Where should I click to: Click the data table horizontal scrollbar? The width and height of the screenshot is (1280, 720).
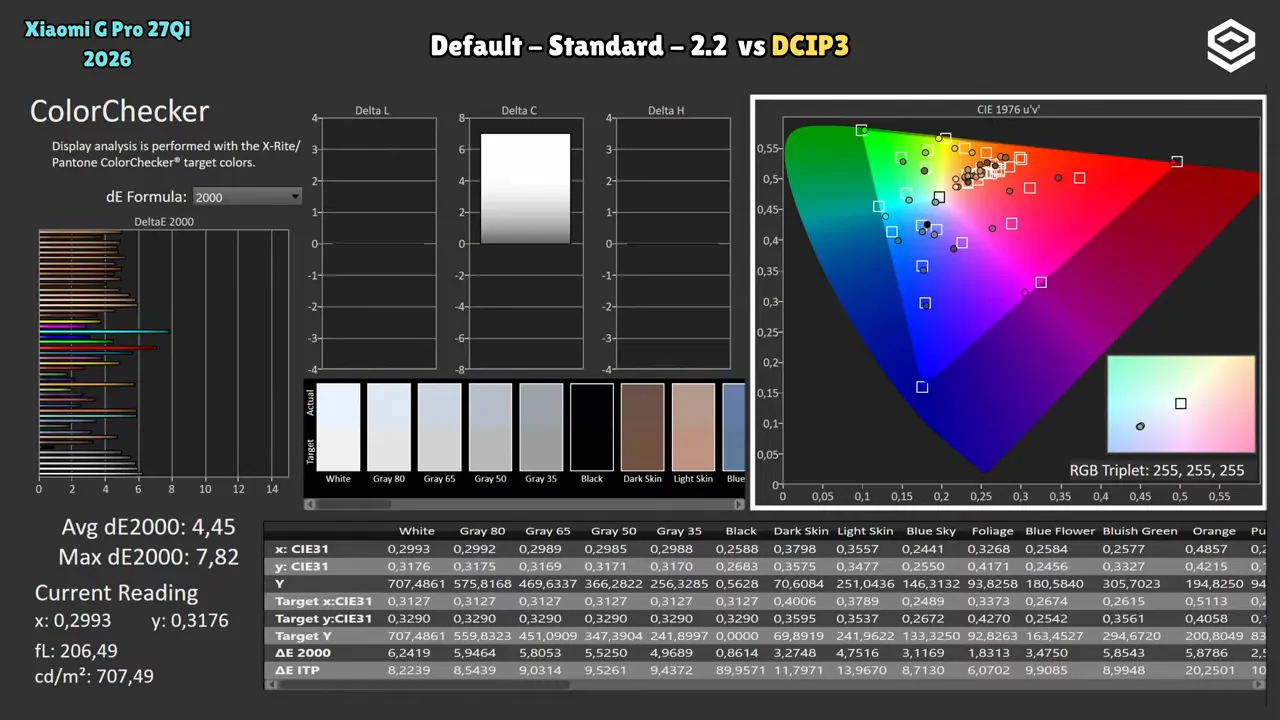pos(765,686)
